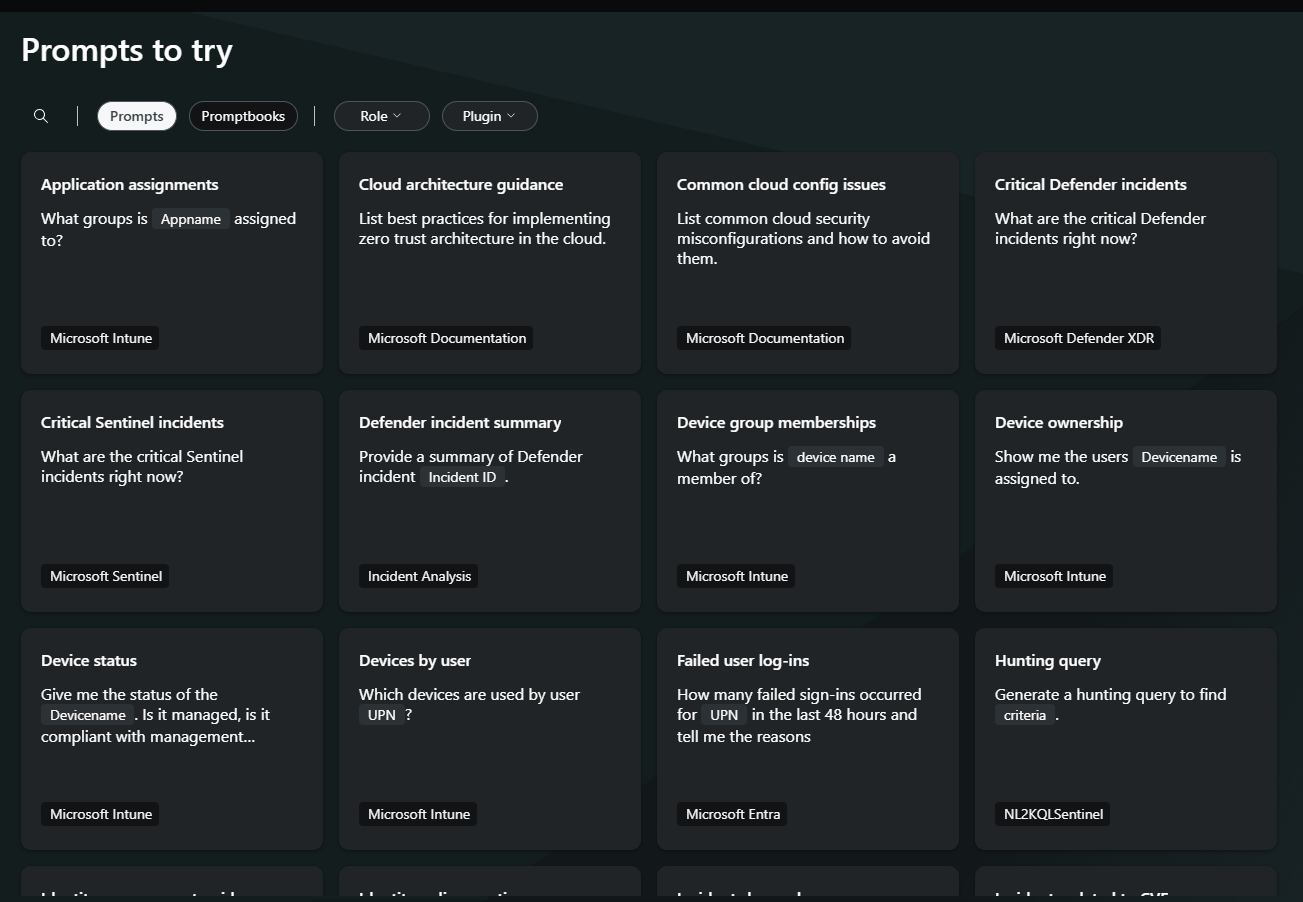Screen dimensions: 1303x902
Task: Click the UPN placeholder in Devices by user
Action: point(381,715)
